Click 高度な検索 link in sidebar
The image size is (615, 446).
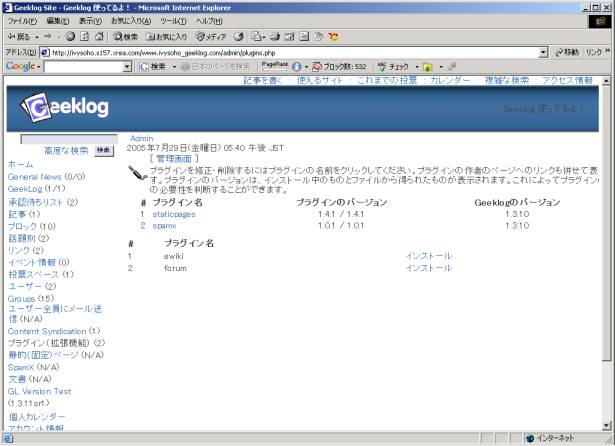pos(66,151)
